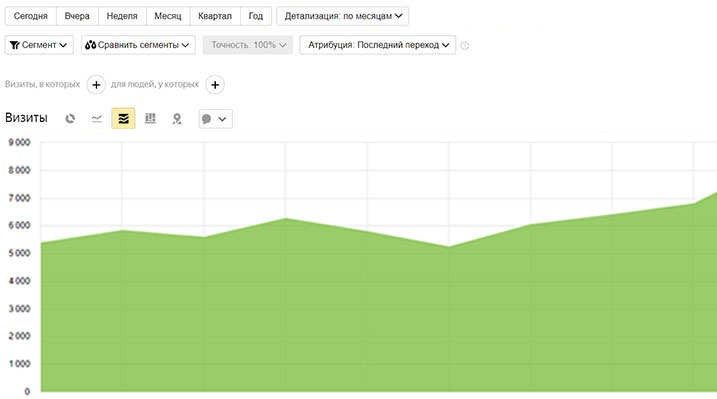Open the Точность: 100% dropdown

248,45
